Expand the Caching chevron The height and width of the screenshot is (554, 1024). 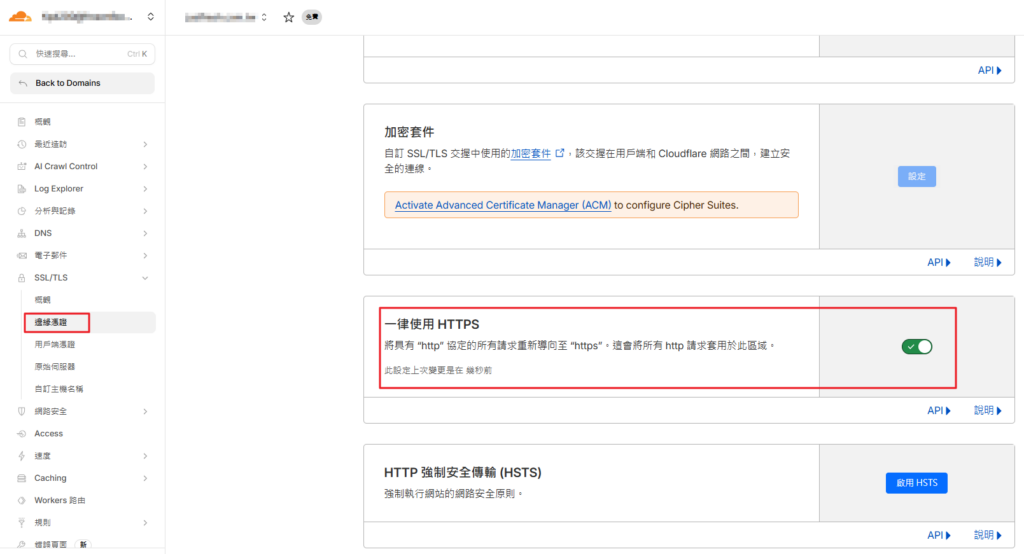pyautogui.click(x=145, y=478)
